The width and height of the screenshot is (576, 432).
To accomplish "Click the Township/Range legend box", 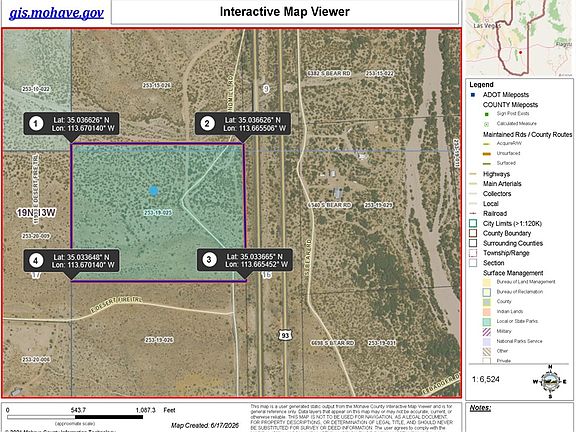I will point(473,253).
